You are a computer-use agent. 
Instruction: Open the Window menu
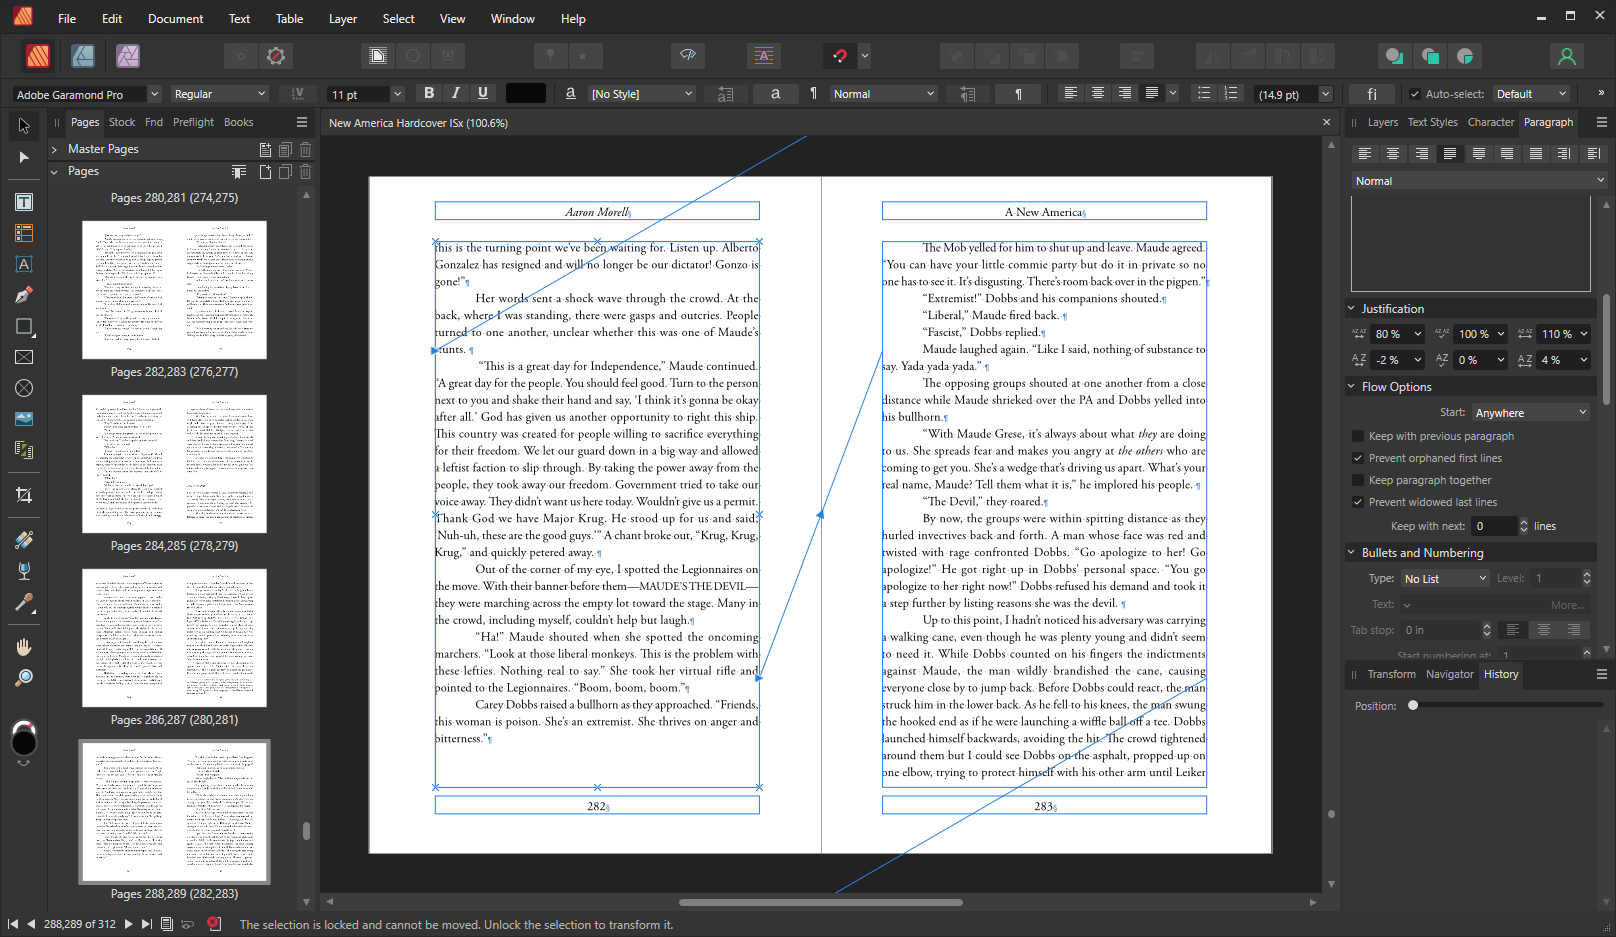click(512, 19)
